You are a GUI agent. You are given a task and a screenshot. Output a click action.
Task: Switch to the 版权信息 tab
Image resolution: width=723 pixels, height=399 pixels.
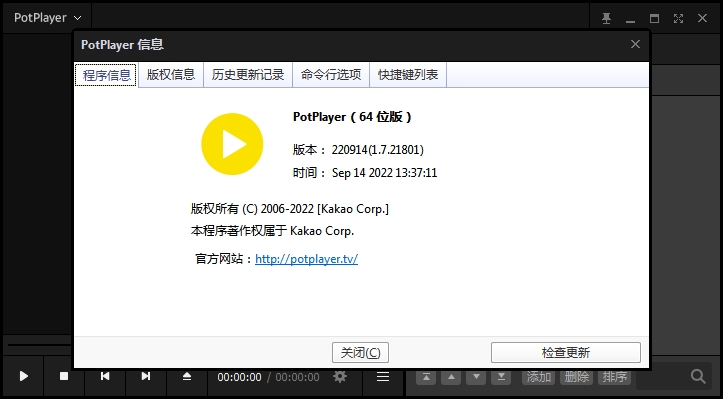[171, 75]
